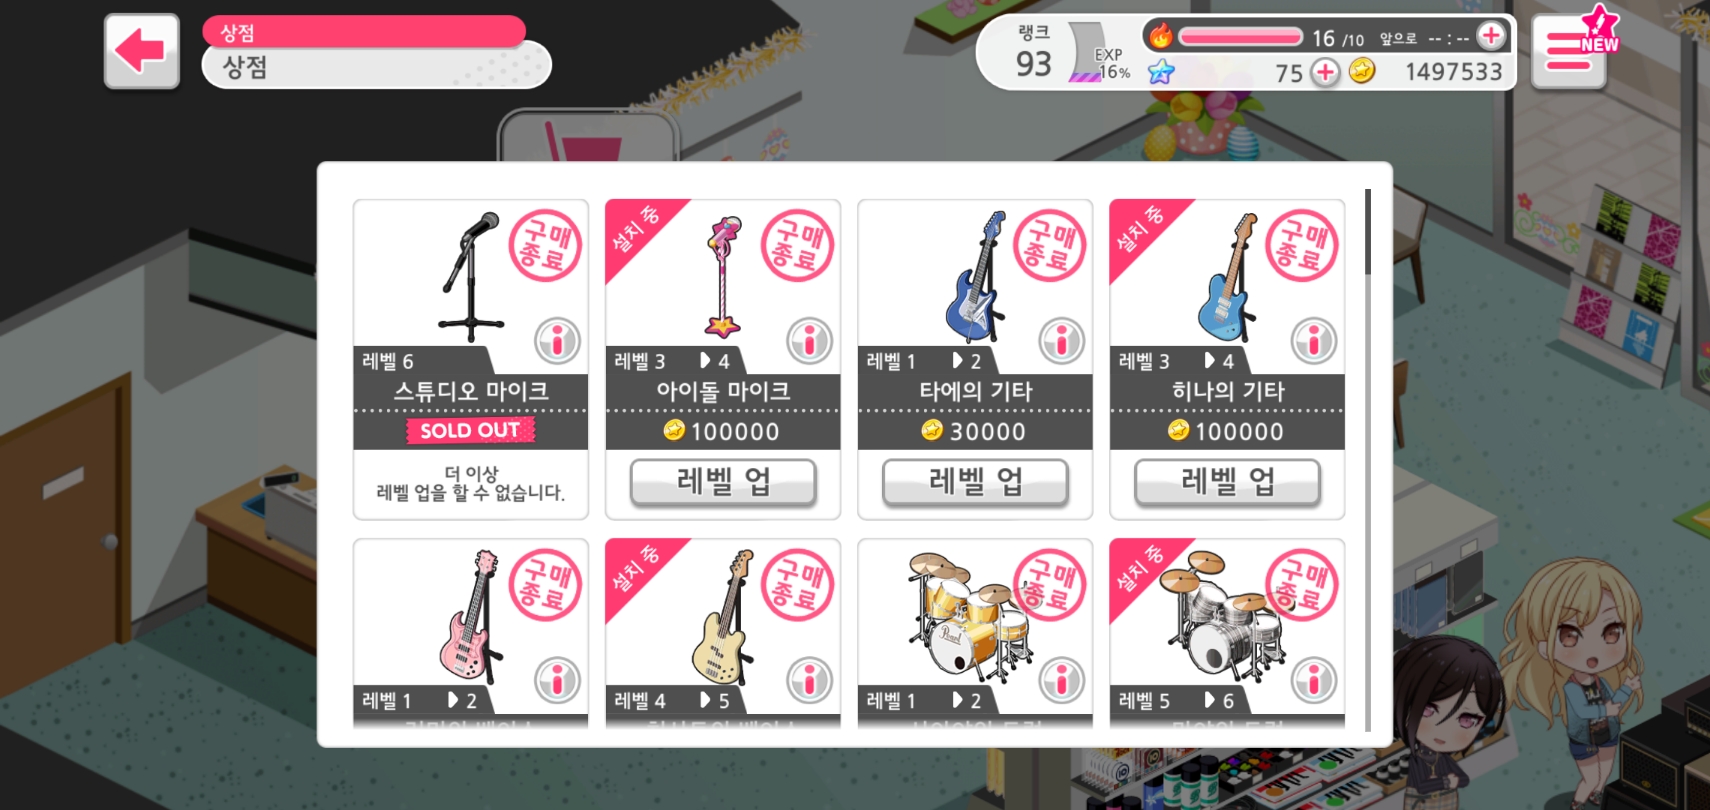Level up 타에의 기타 for 30000

click(975, 483)
